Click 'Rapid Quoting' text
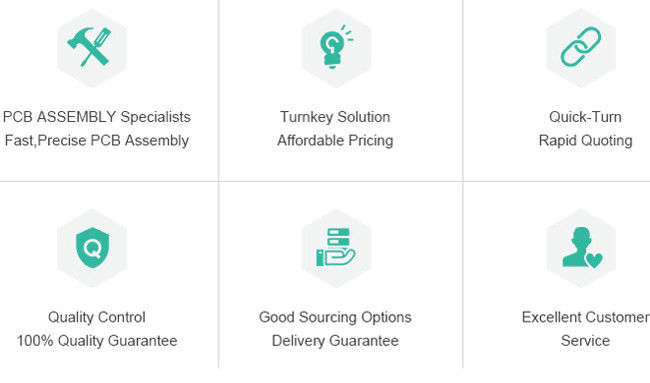Viewport: 650px width, 383px height. 585,141
